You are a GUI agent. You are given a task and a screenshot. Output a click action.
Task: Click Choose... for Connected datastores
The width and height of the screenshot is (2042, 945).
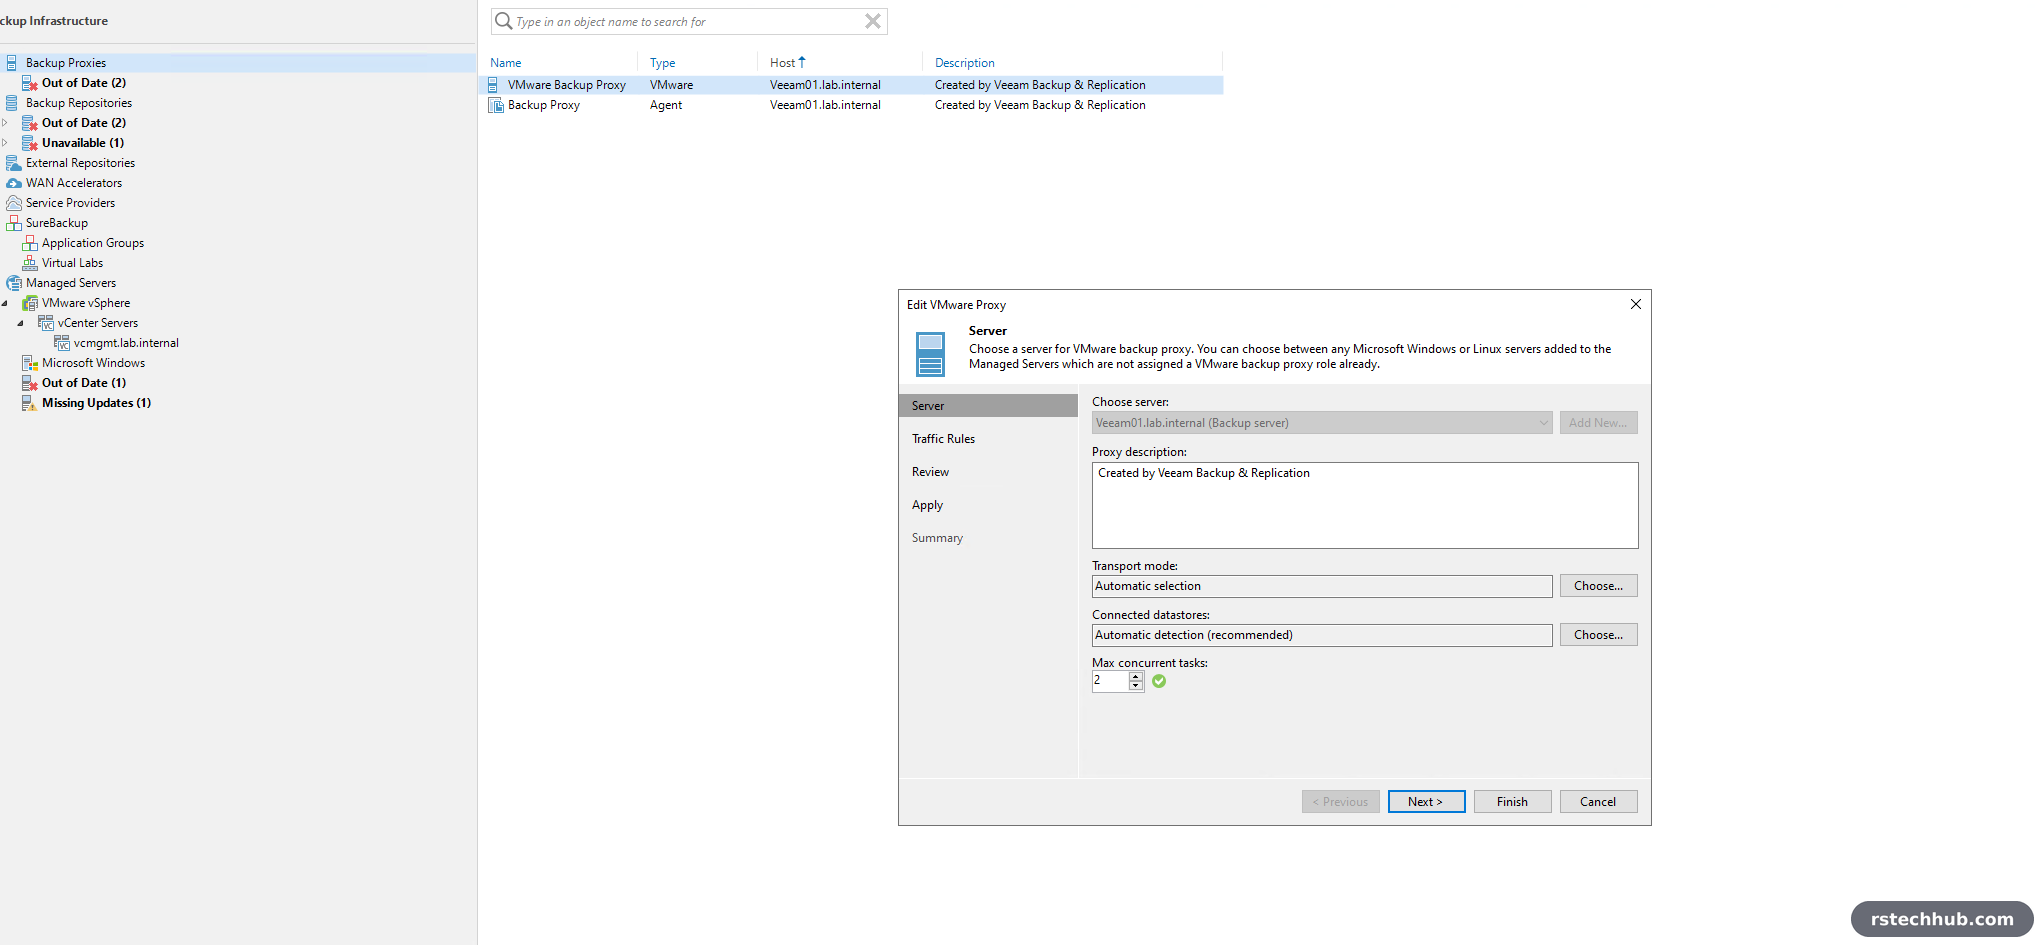coord(1598,635)
